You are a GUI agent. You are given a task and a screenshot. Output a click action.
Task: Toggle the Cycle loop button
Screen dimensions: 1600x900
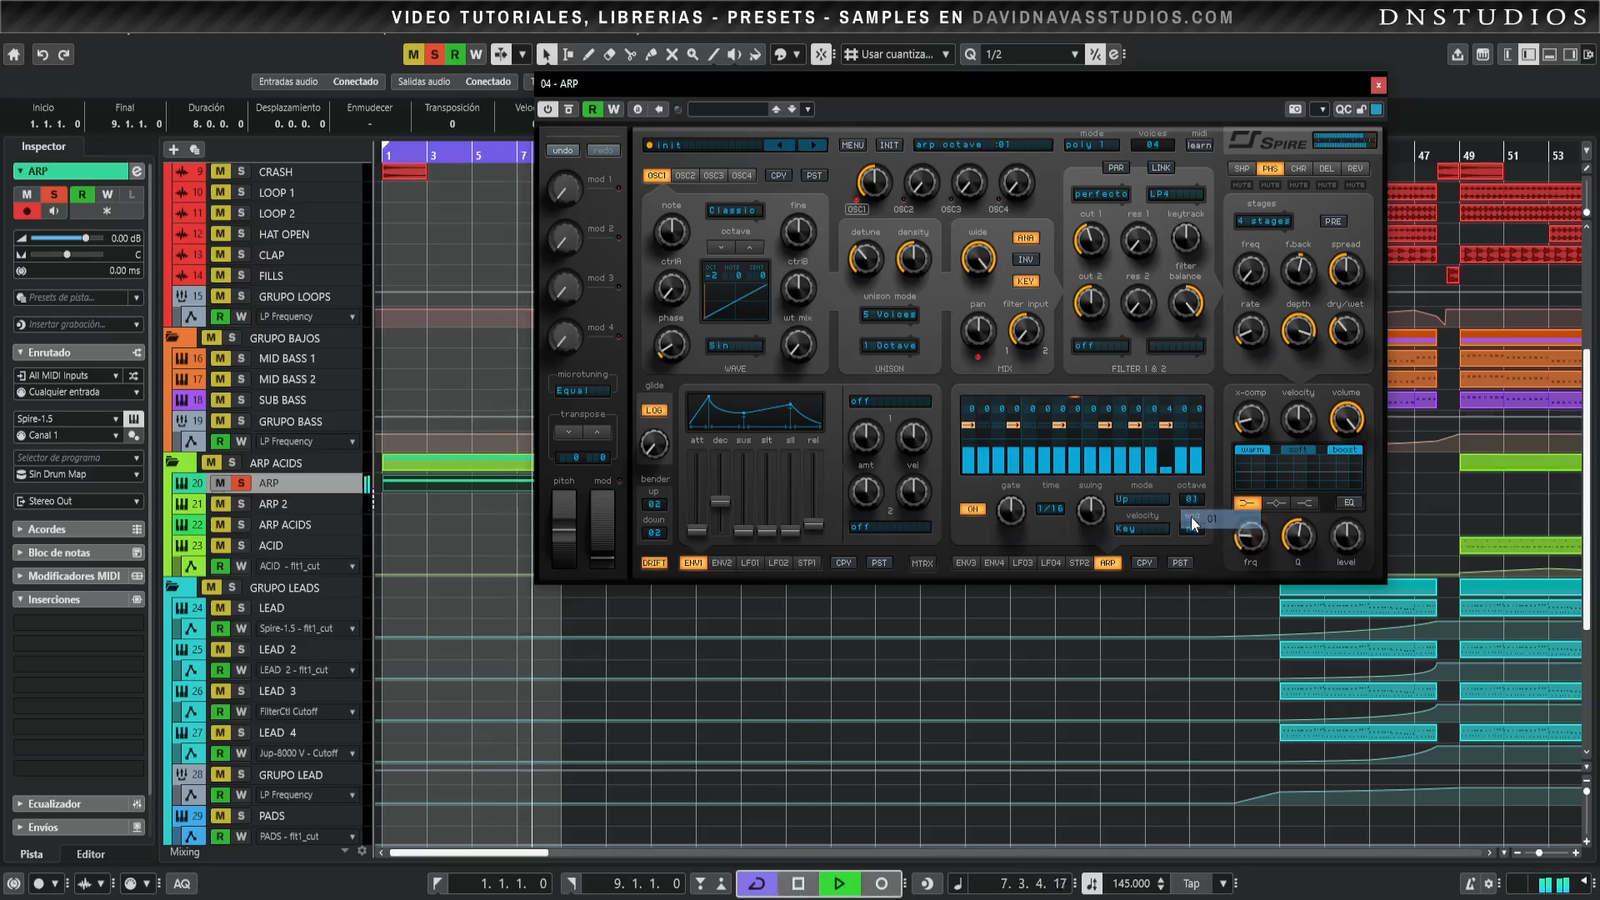tap(757, 883)
